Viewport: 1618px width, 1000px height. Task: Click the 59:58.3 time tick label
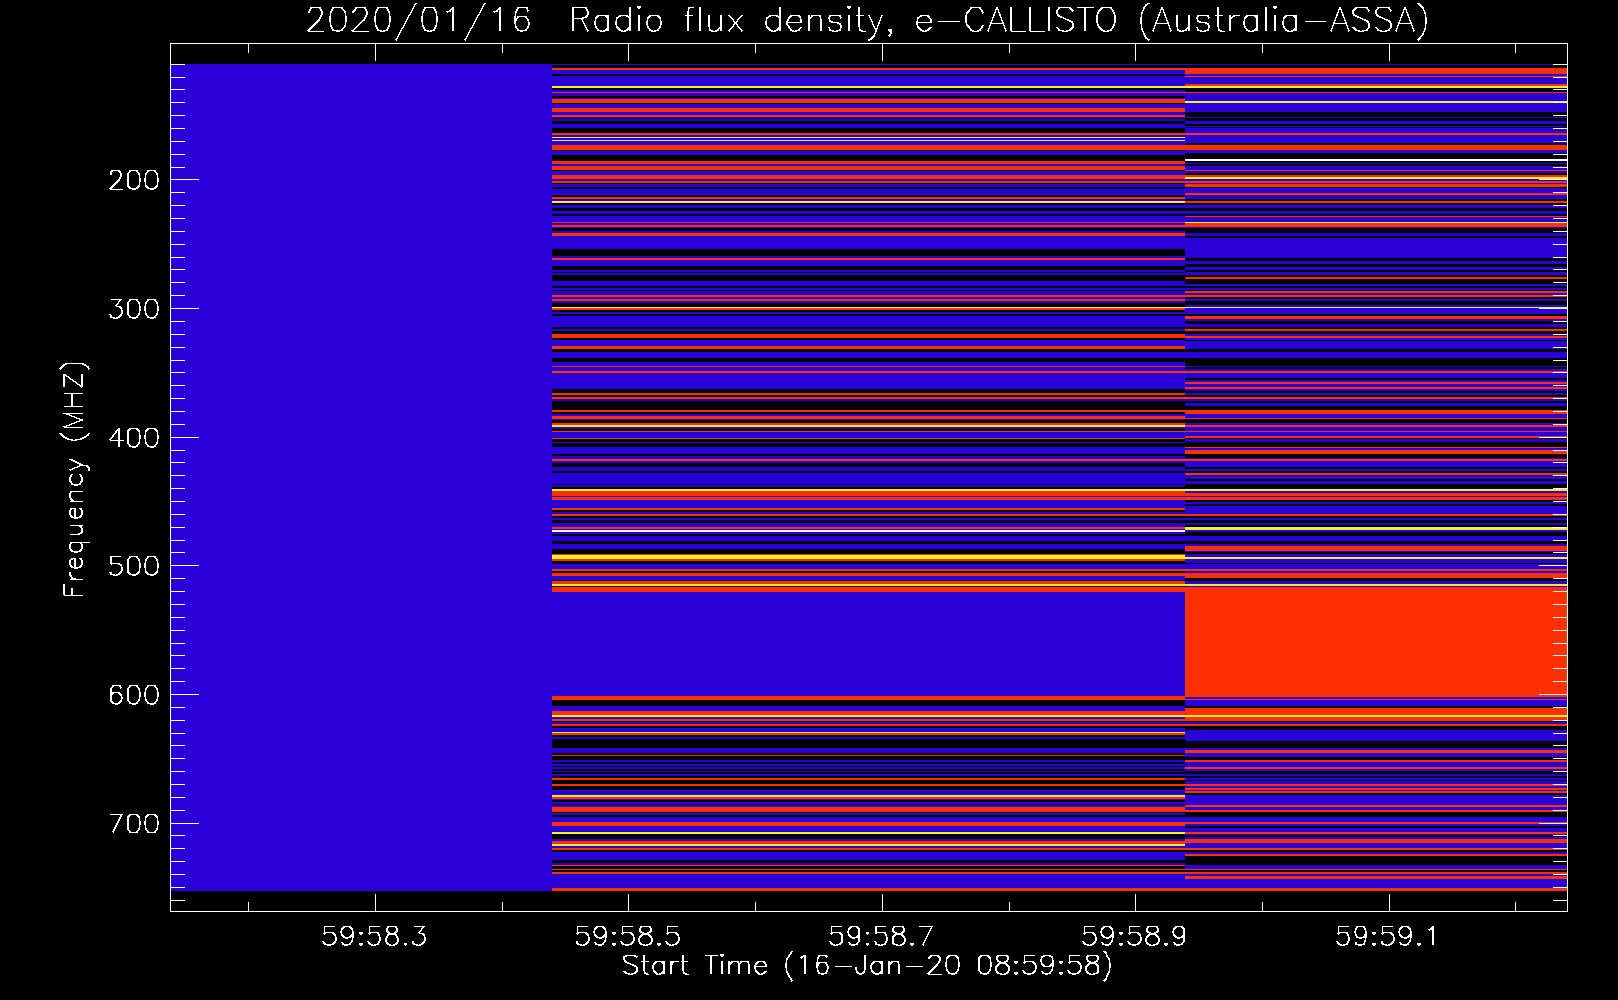tap(375, 937)
